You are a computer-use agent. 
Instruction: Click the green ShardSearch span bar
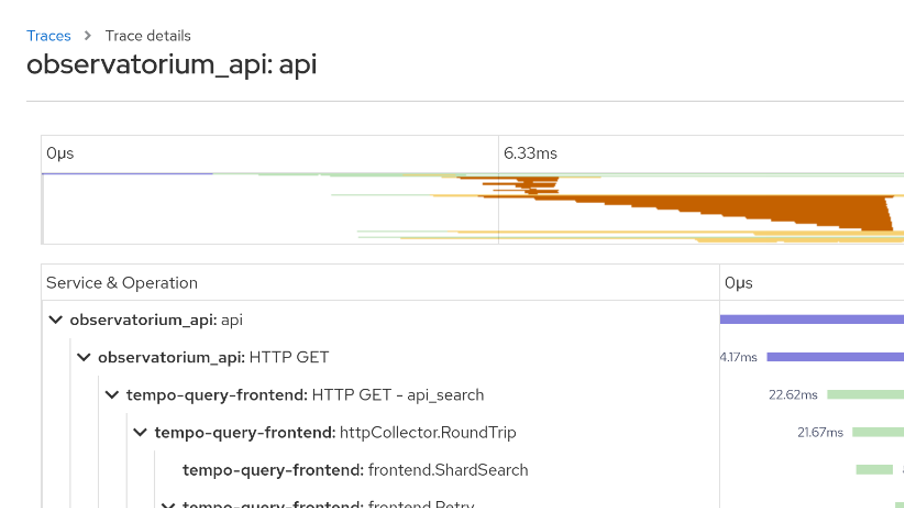coord(875,470)
